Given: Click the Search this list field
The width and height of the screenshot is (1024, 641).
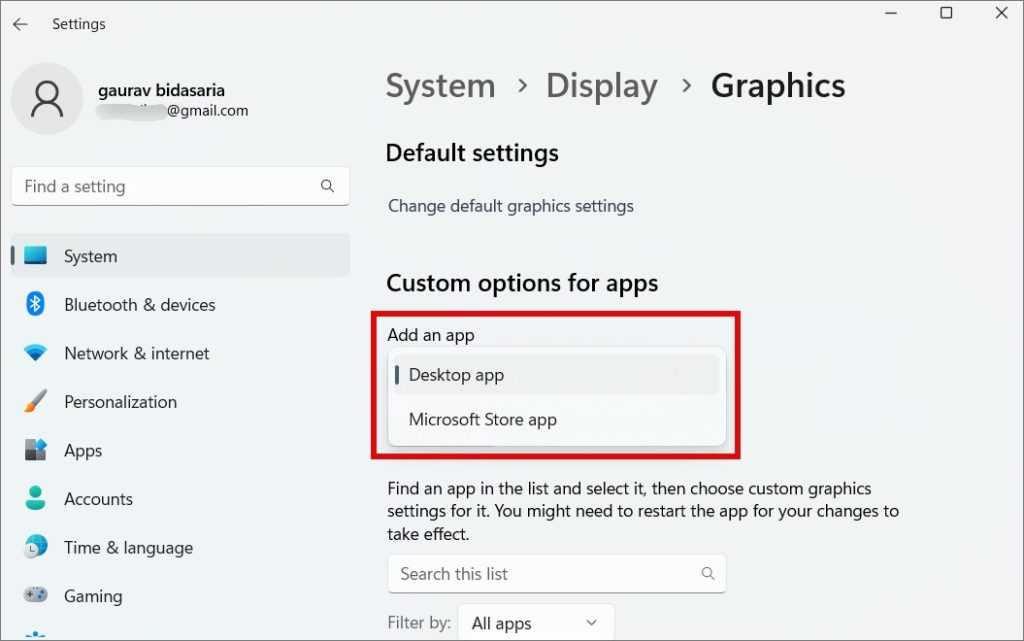Looking at the screenshot, I should 556,574.
